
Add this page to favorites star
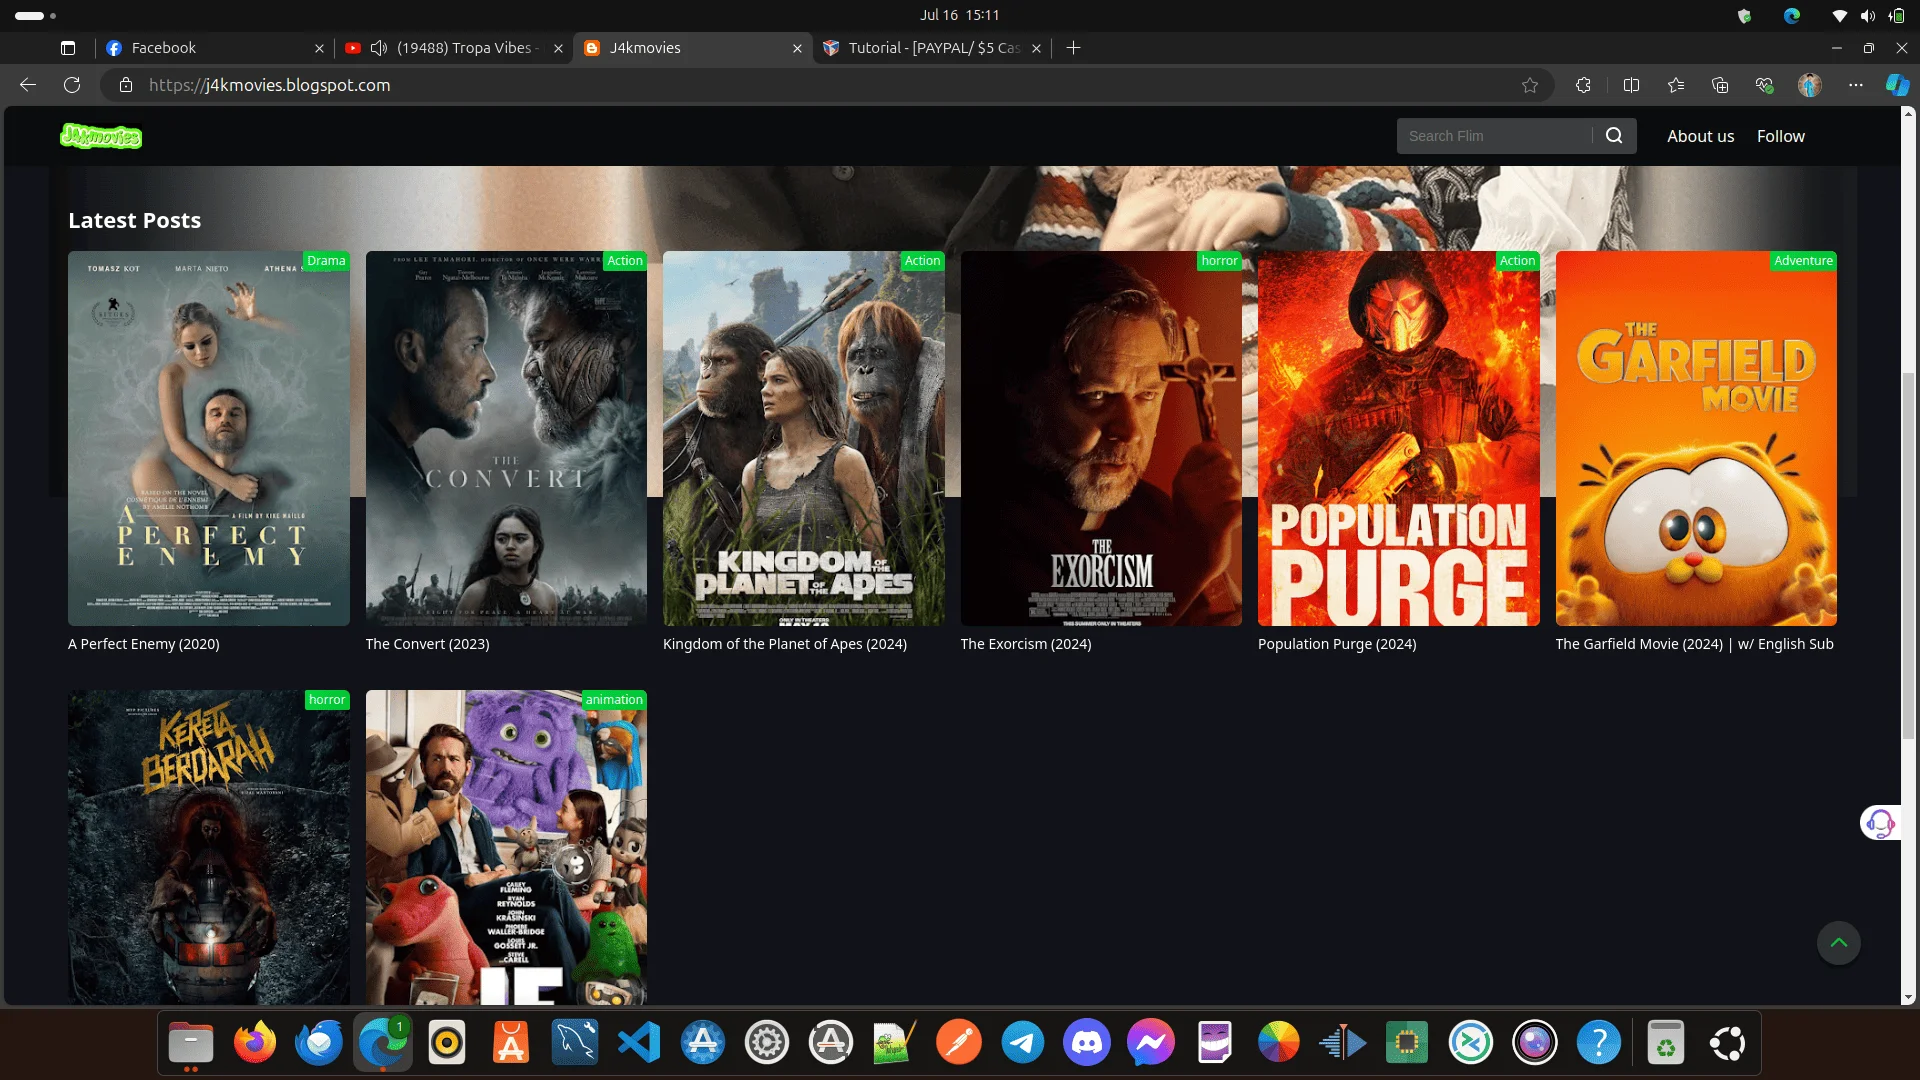tap(1530, 85)
